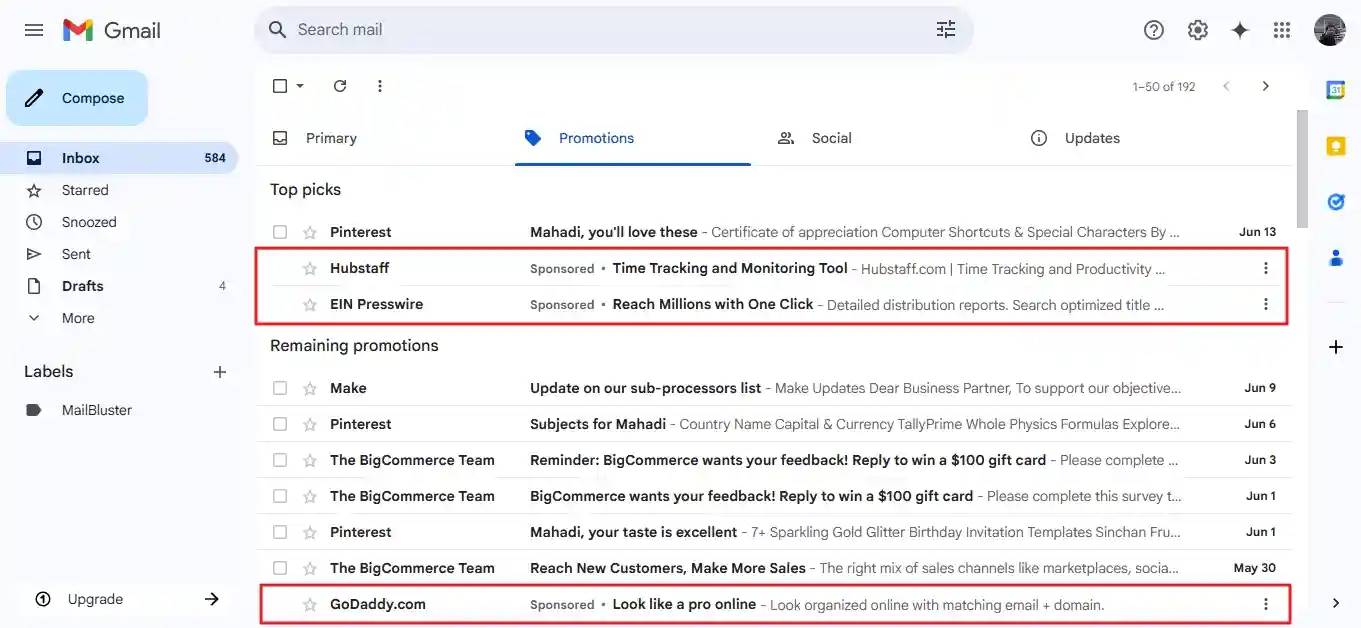The image size is (1361, 628).
Task: Open options for EIN Presswire ad
Action: click(1266, 304)
